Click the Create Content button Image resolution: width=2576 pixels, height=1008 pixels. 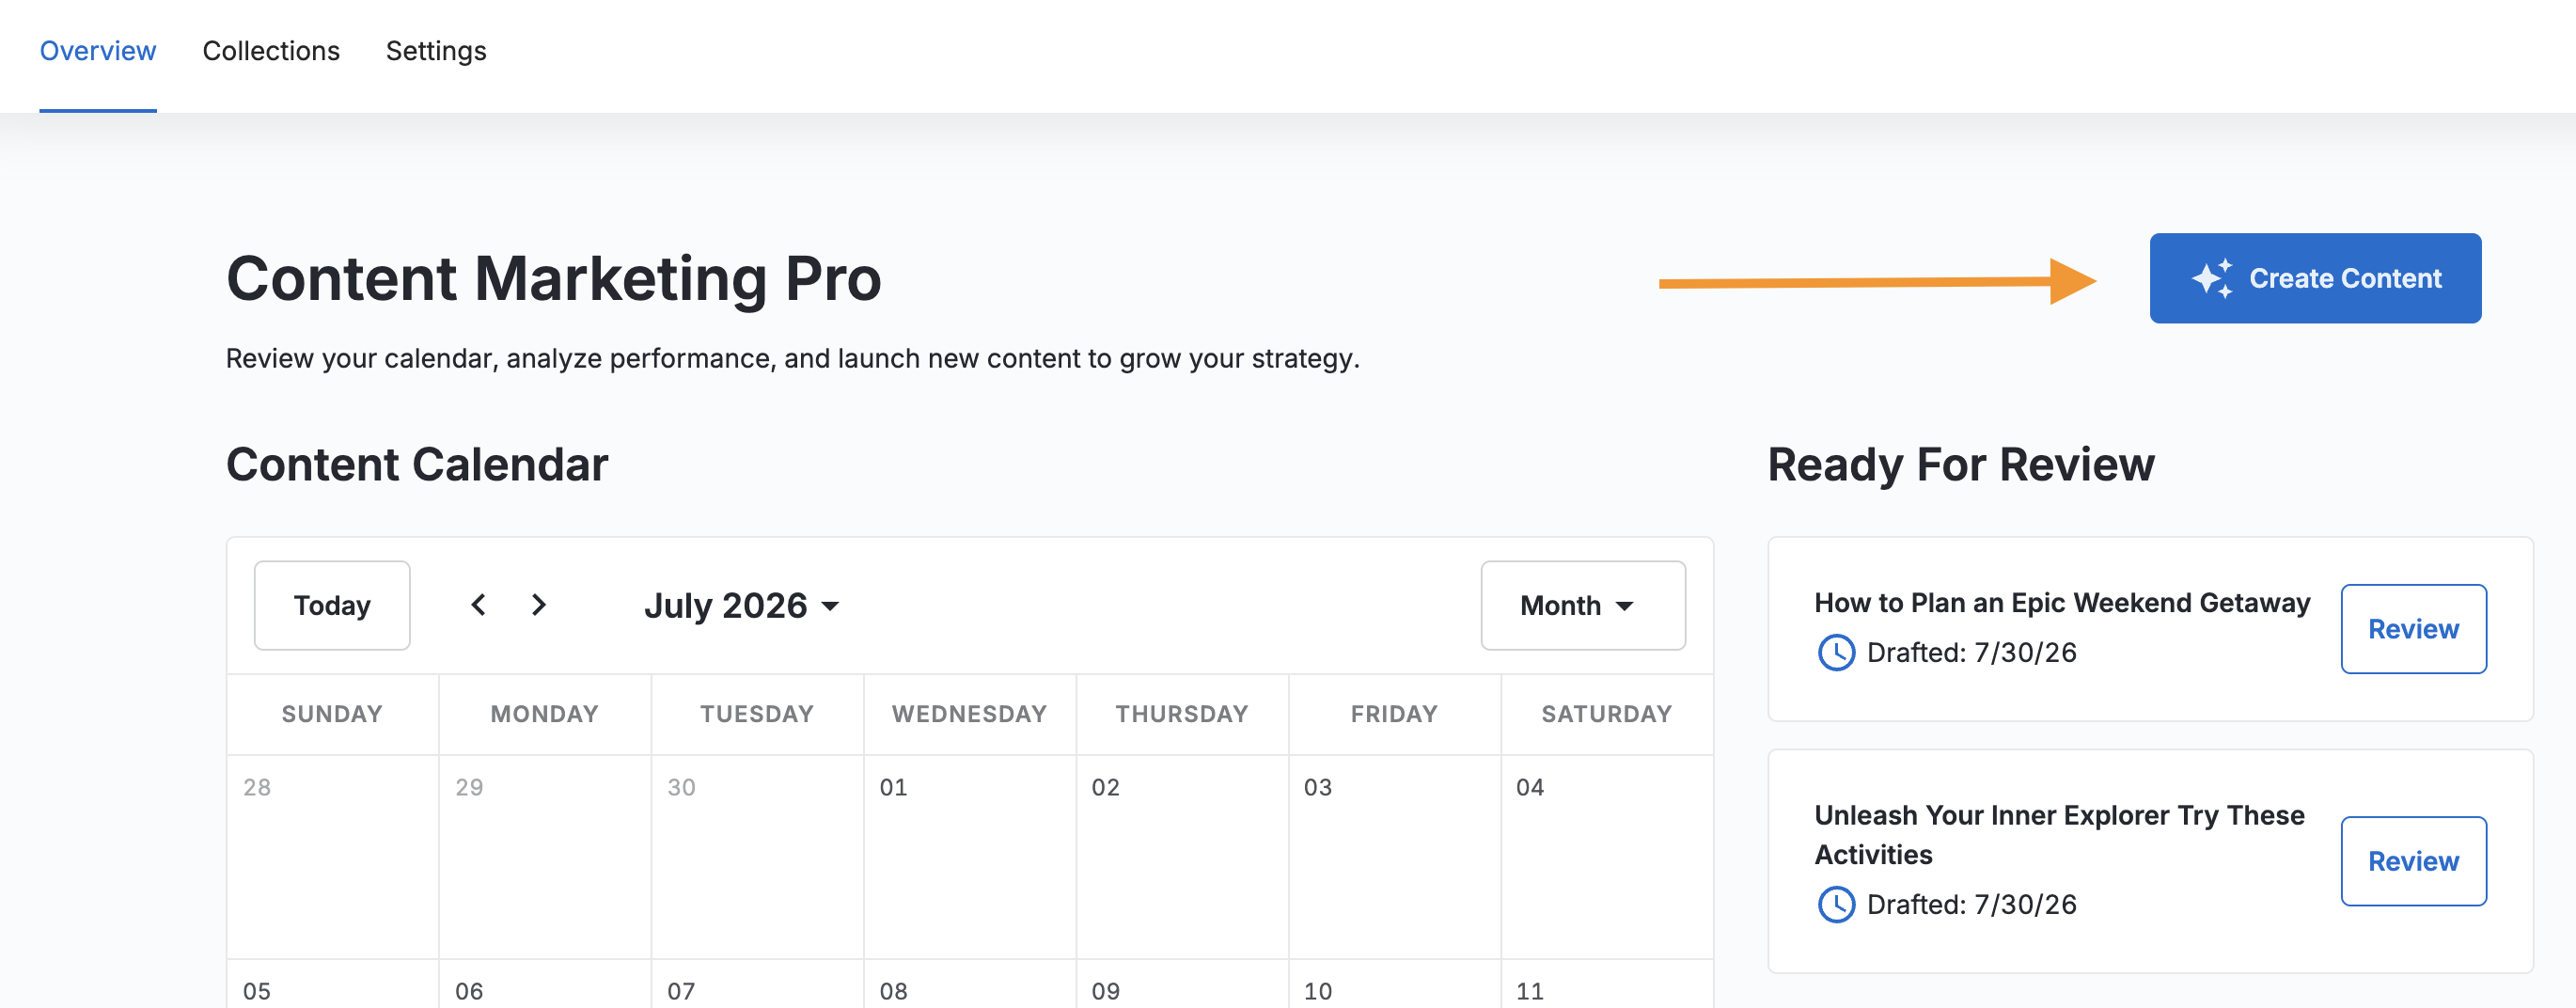(x=2315, y=278)
